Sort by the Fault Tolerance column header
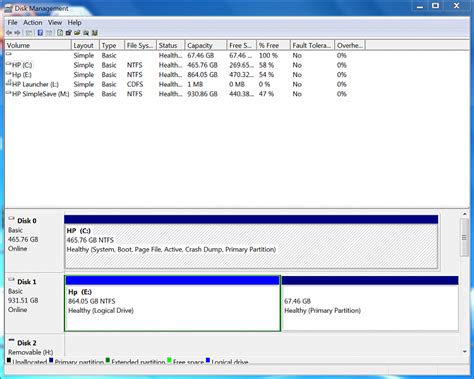The image size is (474, 379). (312, 45)
